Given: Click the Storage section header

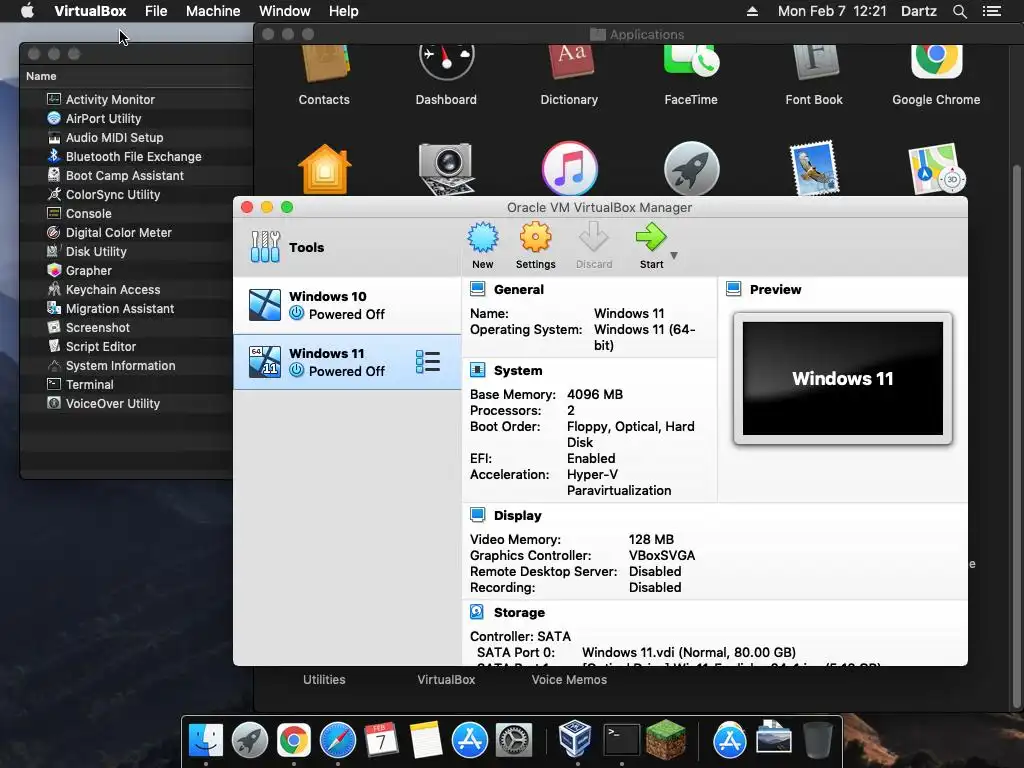Looking at the screenshot, I should tap(519, 613).
